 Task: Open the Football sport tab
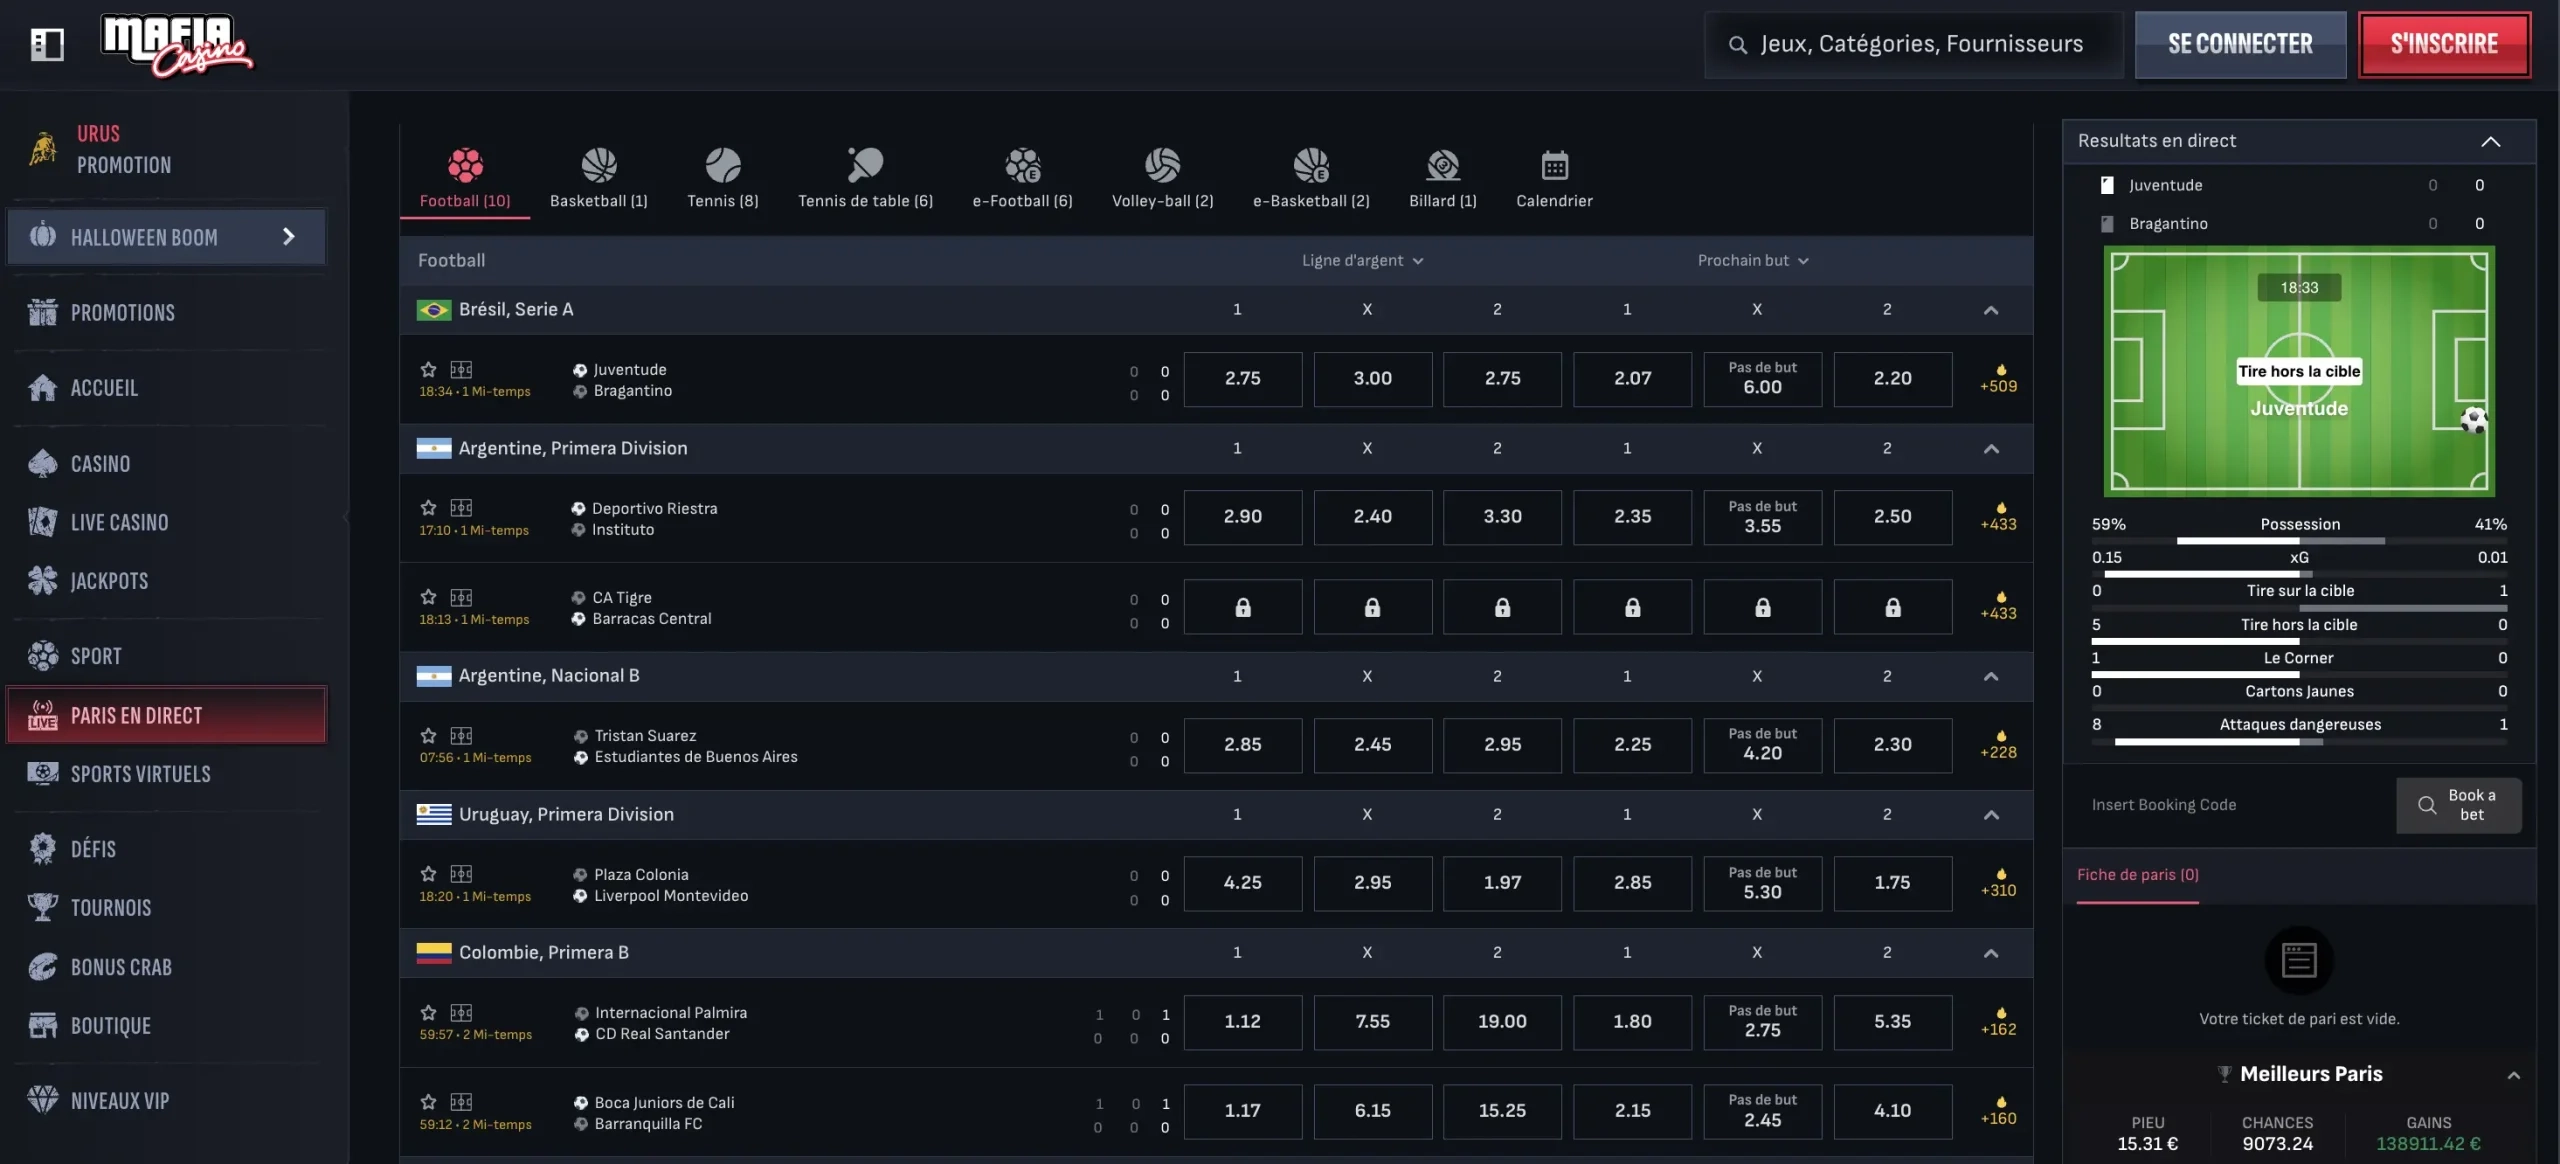coord(465,178)
